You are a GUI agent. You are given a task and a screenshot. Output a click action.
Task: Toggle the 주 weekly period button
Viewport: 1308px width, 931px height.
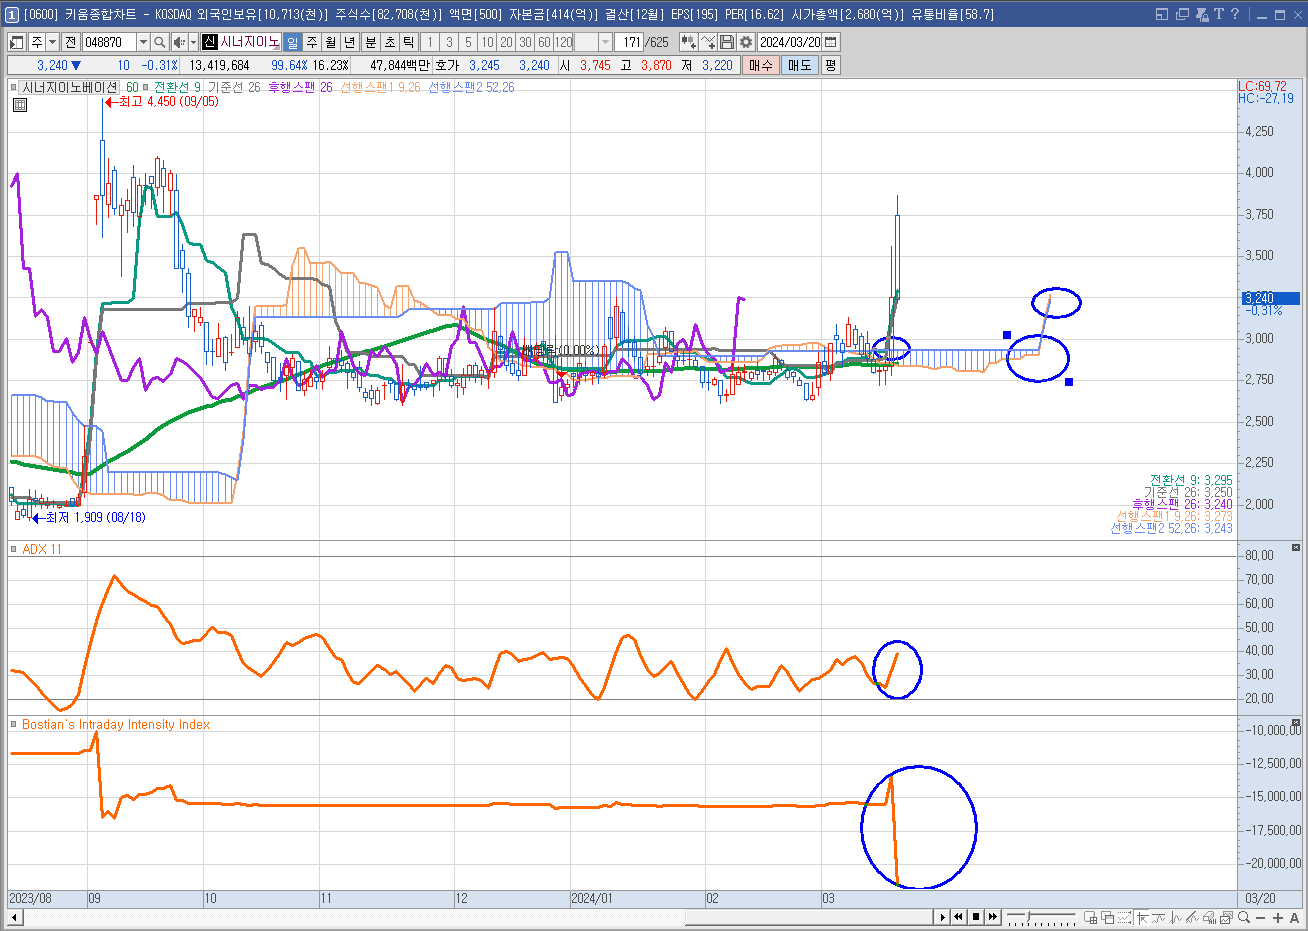312,42
